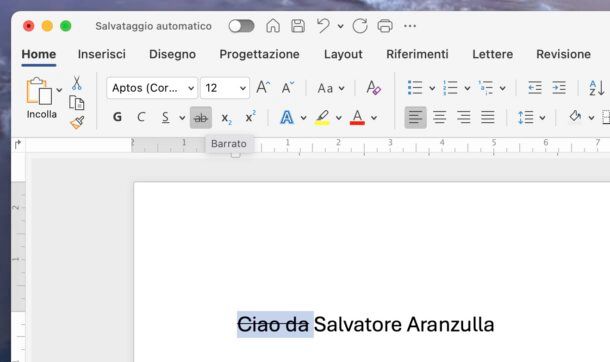610x362 pixels.
Task: Toggle underline with the S button
Action: pos(165,117)
